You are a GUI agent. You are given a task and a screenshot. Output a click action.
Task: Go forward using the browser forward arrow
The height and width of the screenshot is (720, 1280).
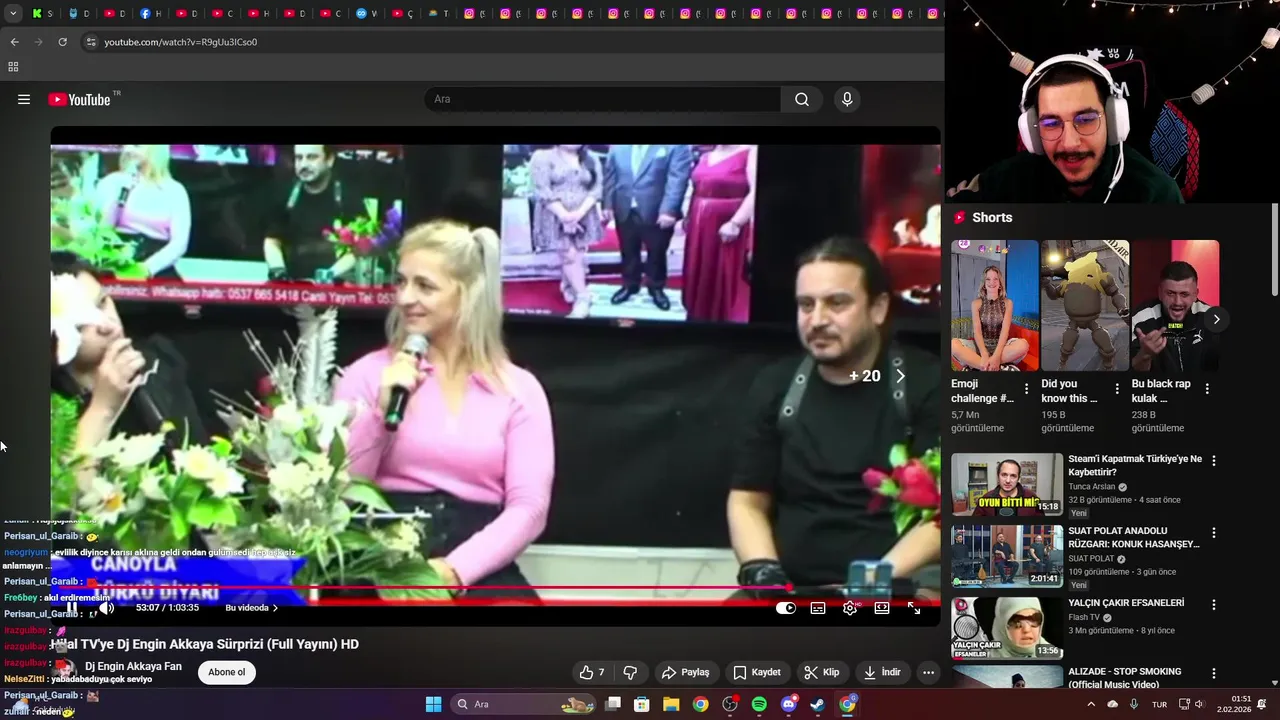point(38,42)
